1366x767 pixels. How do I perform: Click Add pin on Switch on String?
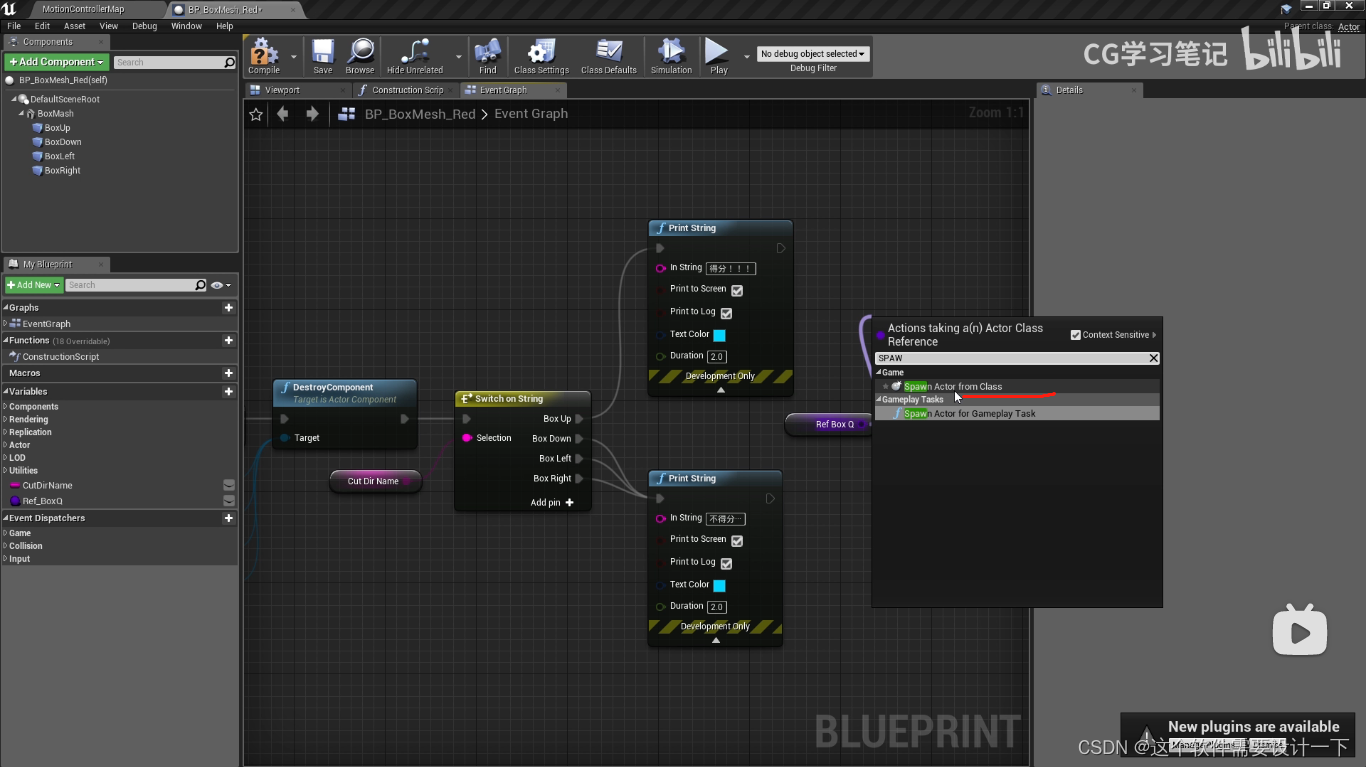click(552, 502)
